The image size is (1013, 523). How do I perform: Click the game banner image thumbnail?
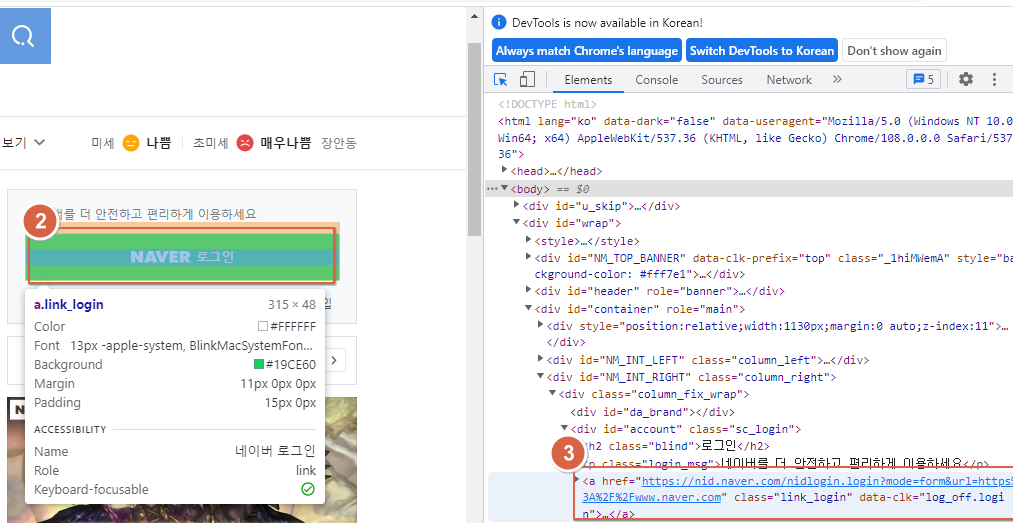(182, 460)
